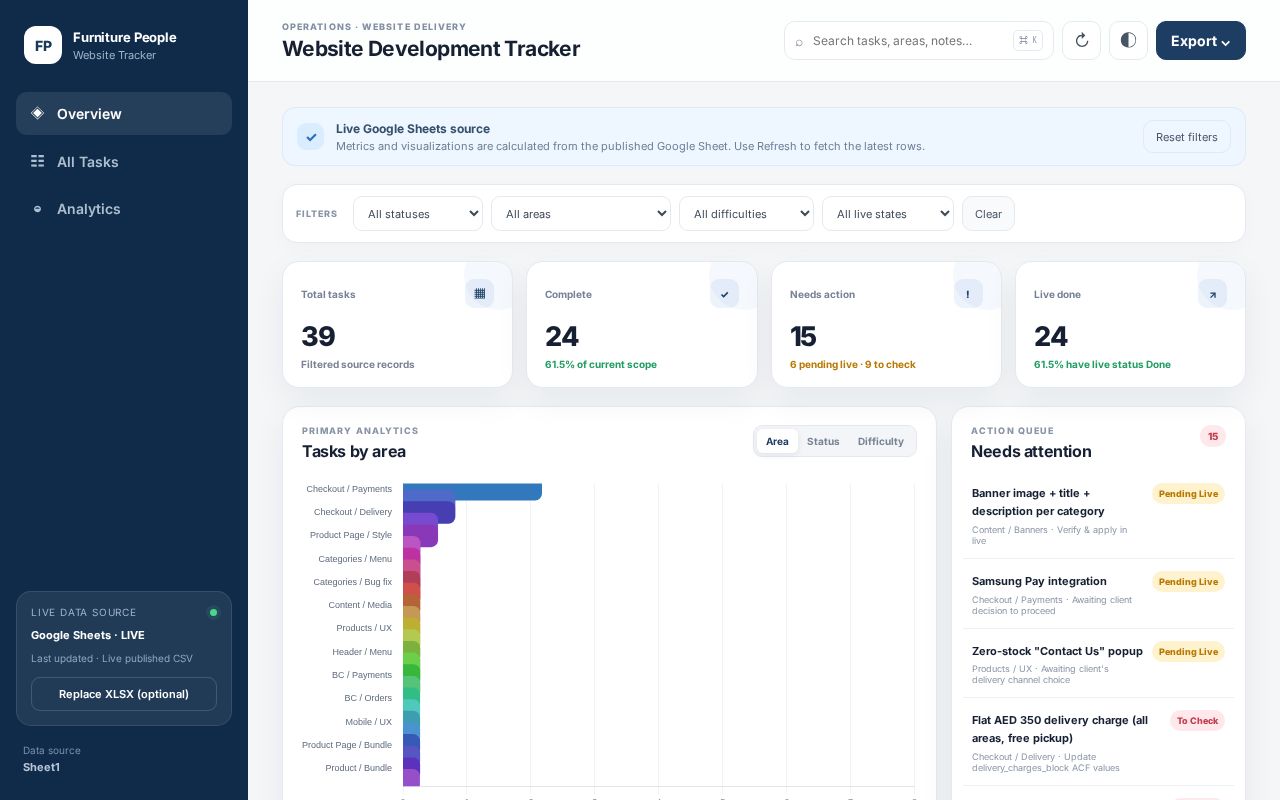1280x800 pixels.
Task: Click the To Check badge on Flat AED 350
Action: (x=1197, y=721)
